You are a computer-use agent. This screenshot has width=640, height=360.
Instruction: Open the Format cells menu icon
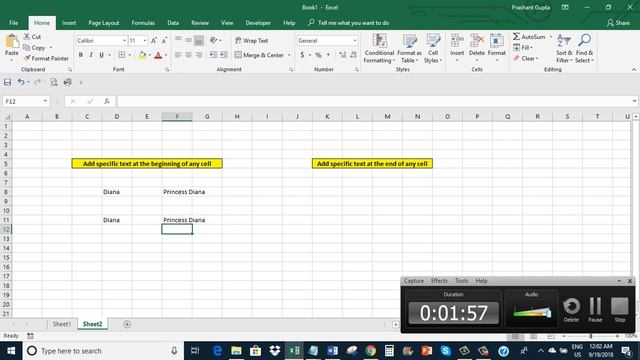point(497,41)
